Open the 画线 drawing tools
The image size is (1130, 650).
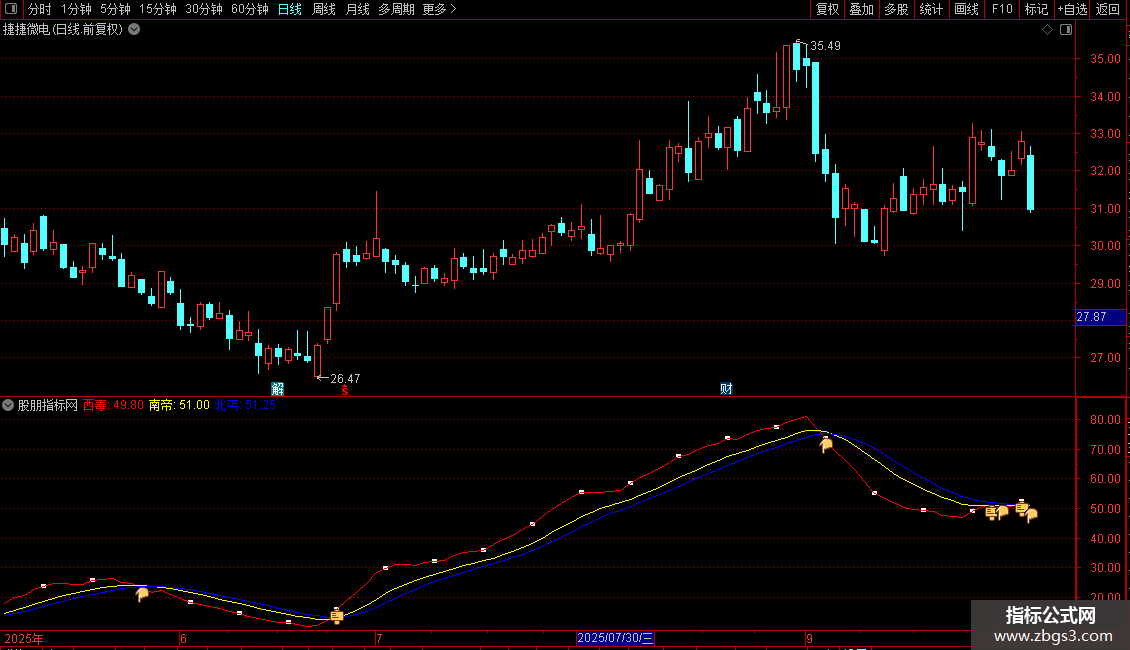coord(966,9)
